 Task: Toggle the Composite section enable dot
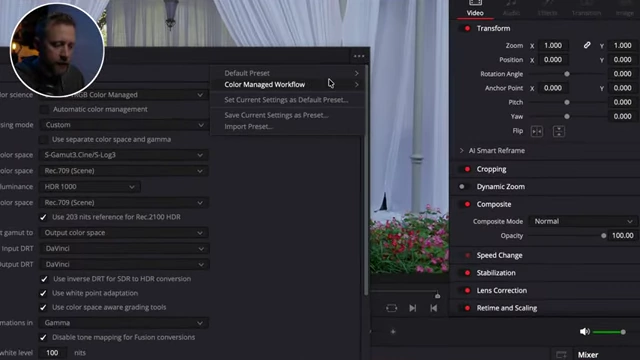pyautogui.click(x=467, y=204)
